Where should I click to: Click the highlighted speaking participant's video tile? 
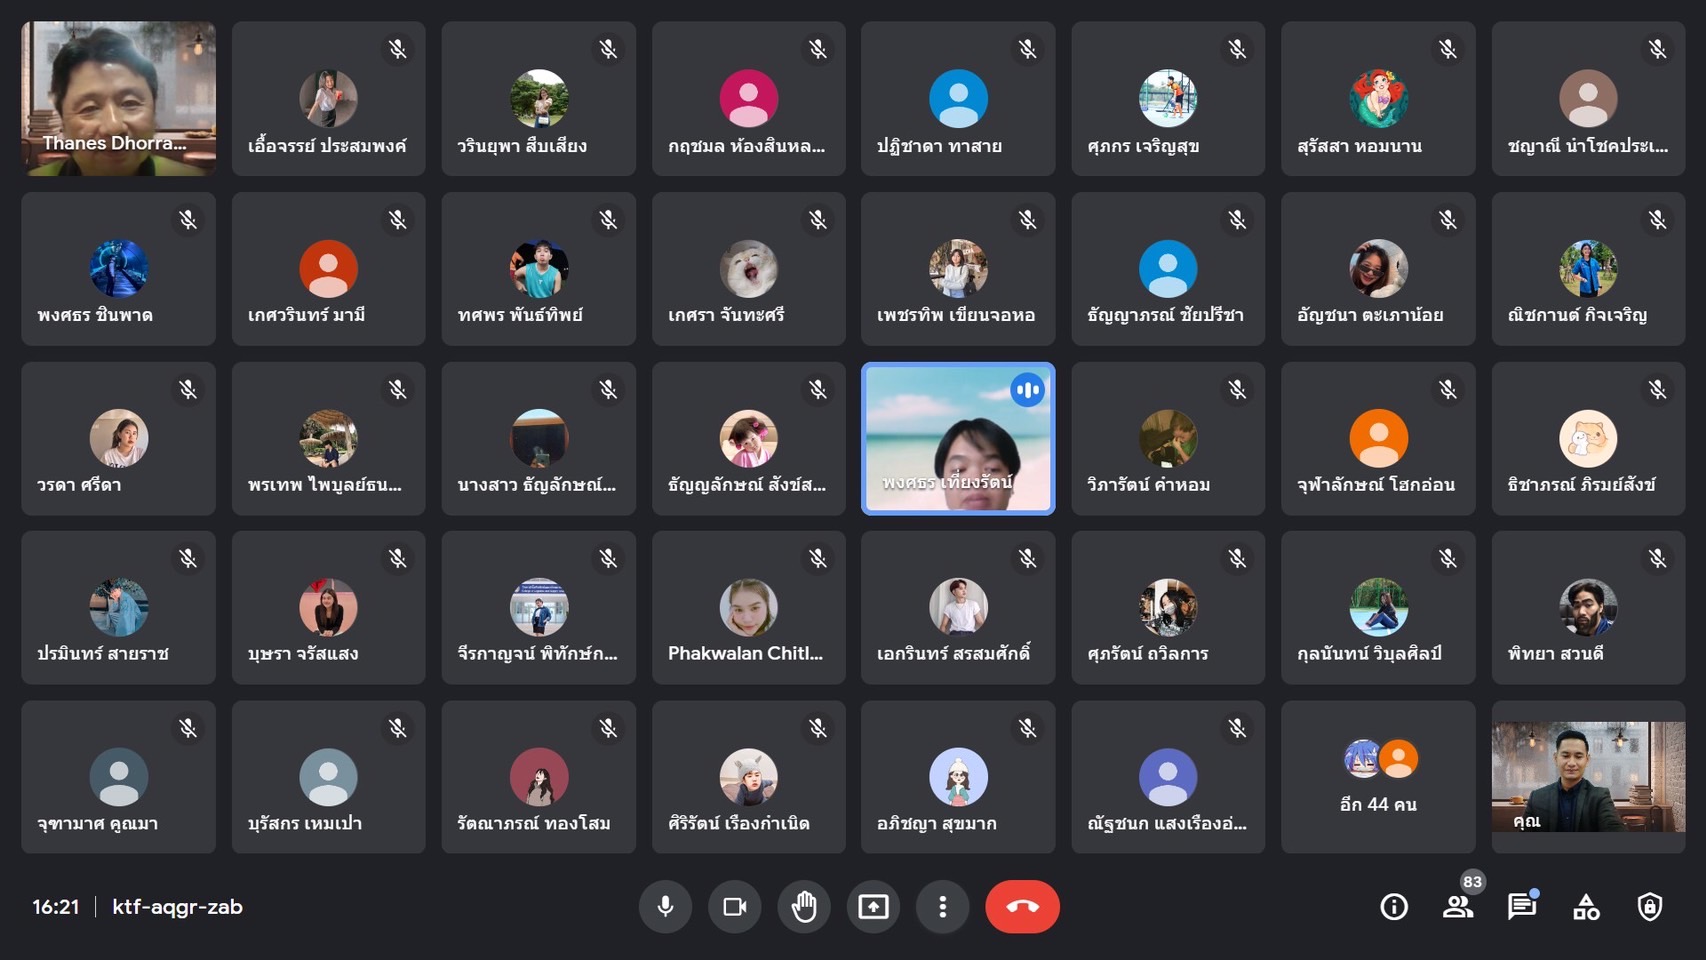click(x=957, y=438)
